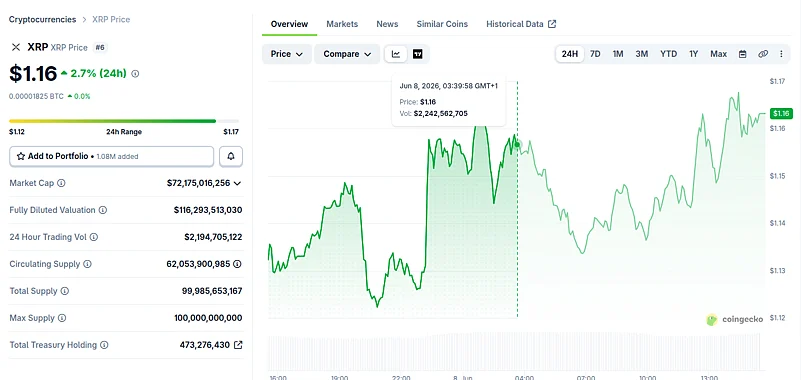Switch to the Overview tab
The width and height of the screenshot is (801, 380).
point(289,24)
